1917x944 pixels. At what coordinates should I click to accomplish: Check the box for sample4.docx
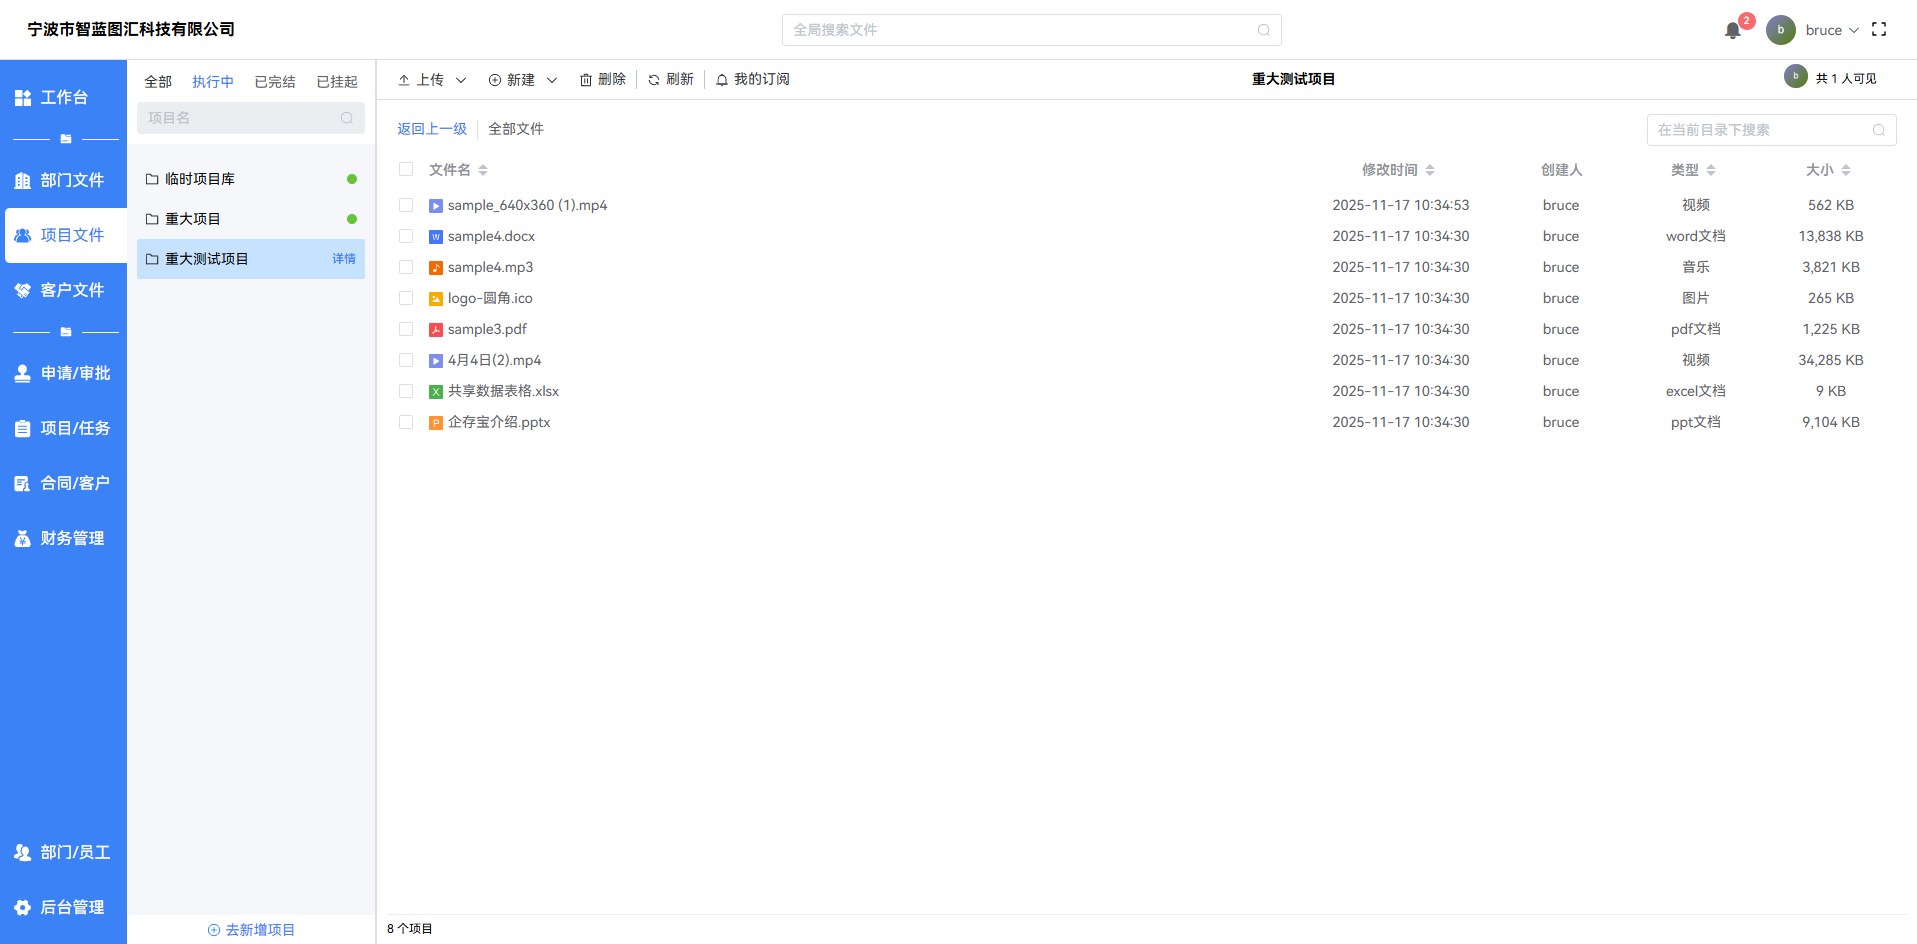click(x=406, y=236)
